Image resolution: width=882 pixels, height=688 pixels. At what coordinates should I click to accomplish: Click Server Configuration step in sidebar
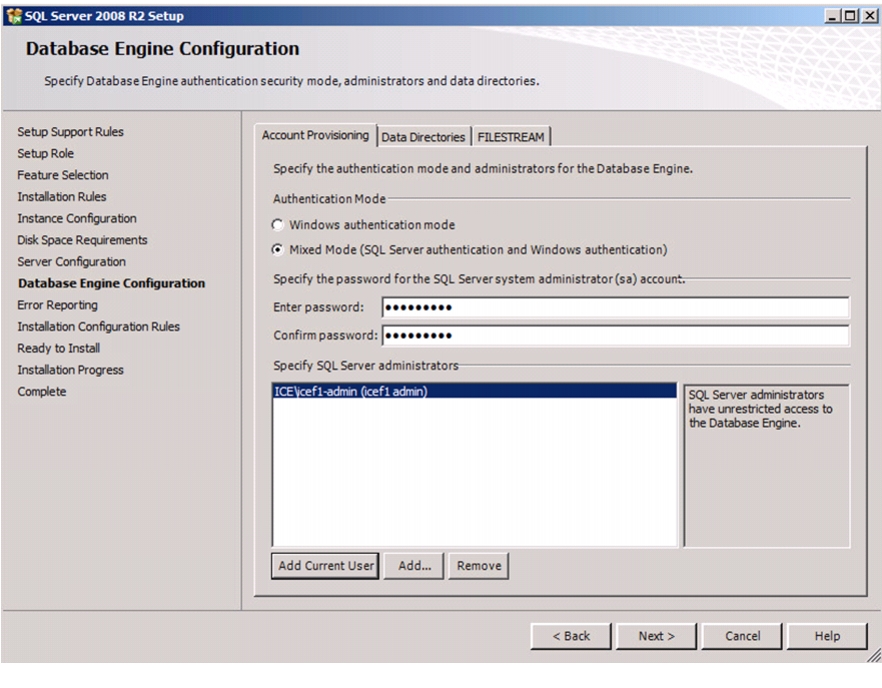(x=71, y=262)
